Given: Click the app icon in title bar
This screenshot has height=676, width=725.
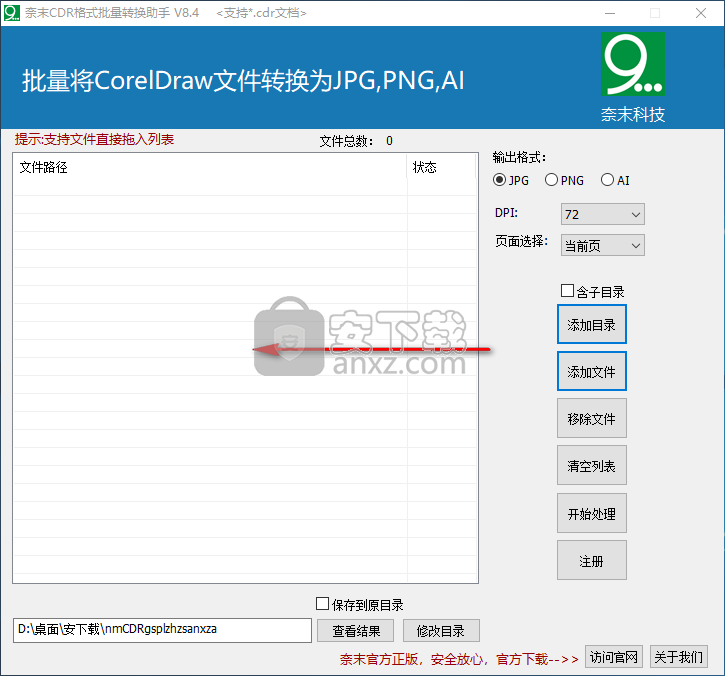Looking at the screenshot, I should 13,13.
